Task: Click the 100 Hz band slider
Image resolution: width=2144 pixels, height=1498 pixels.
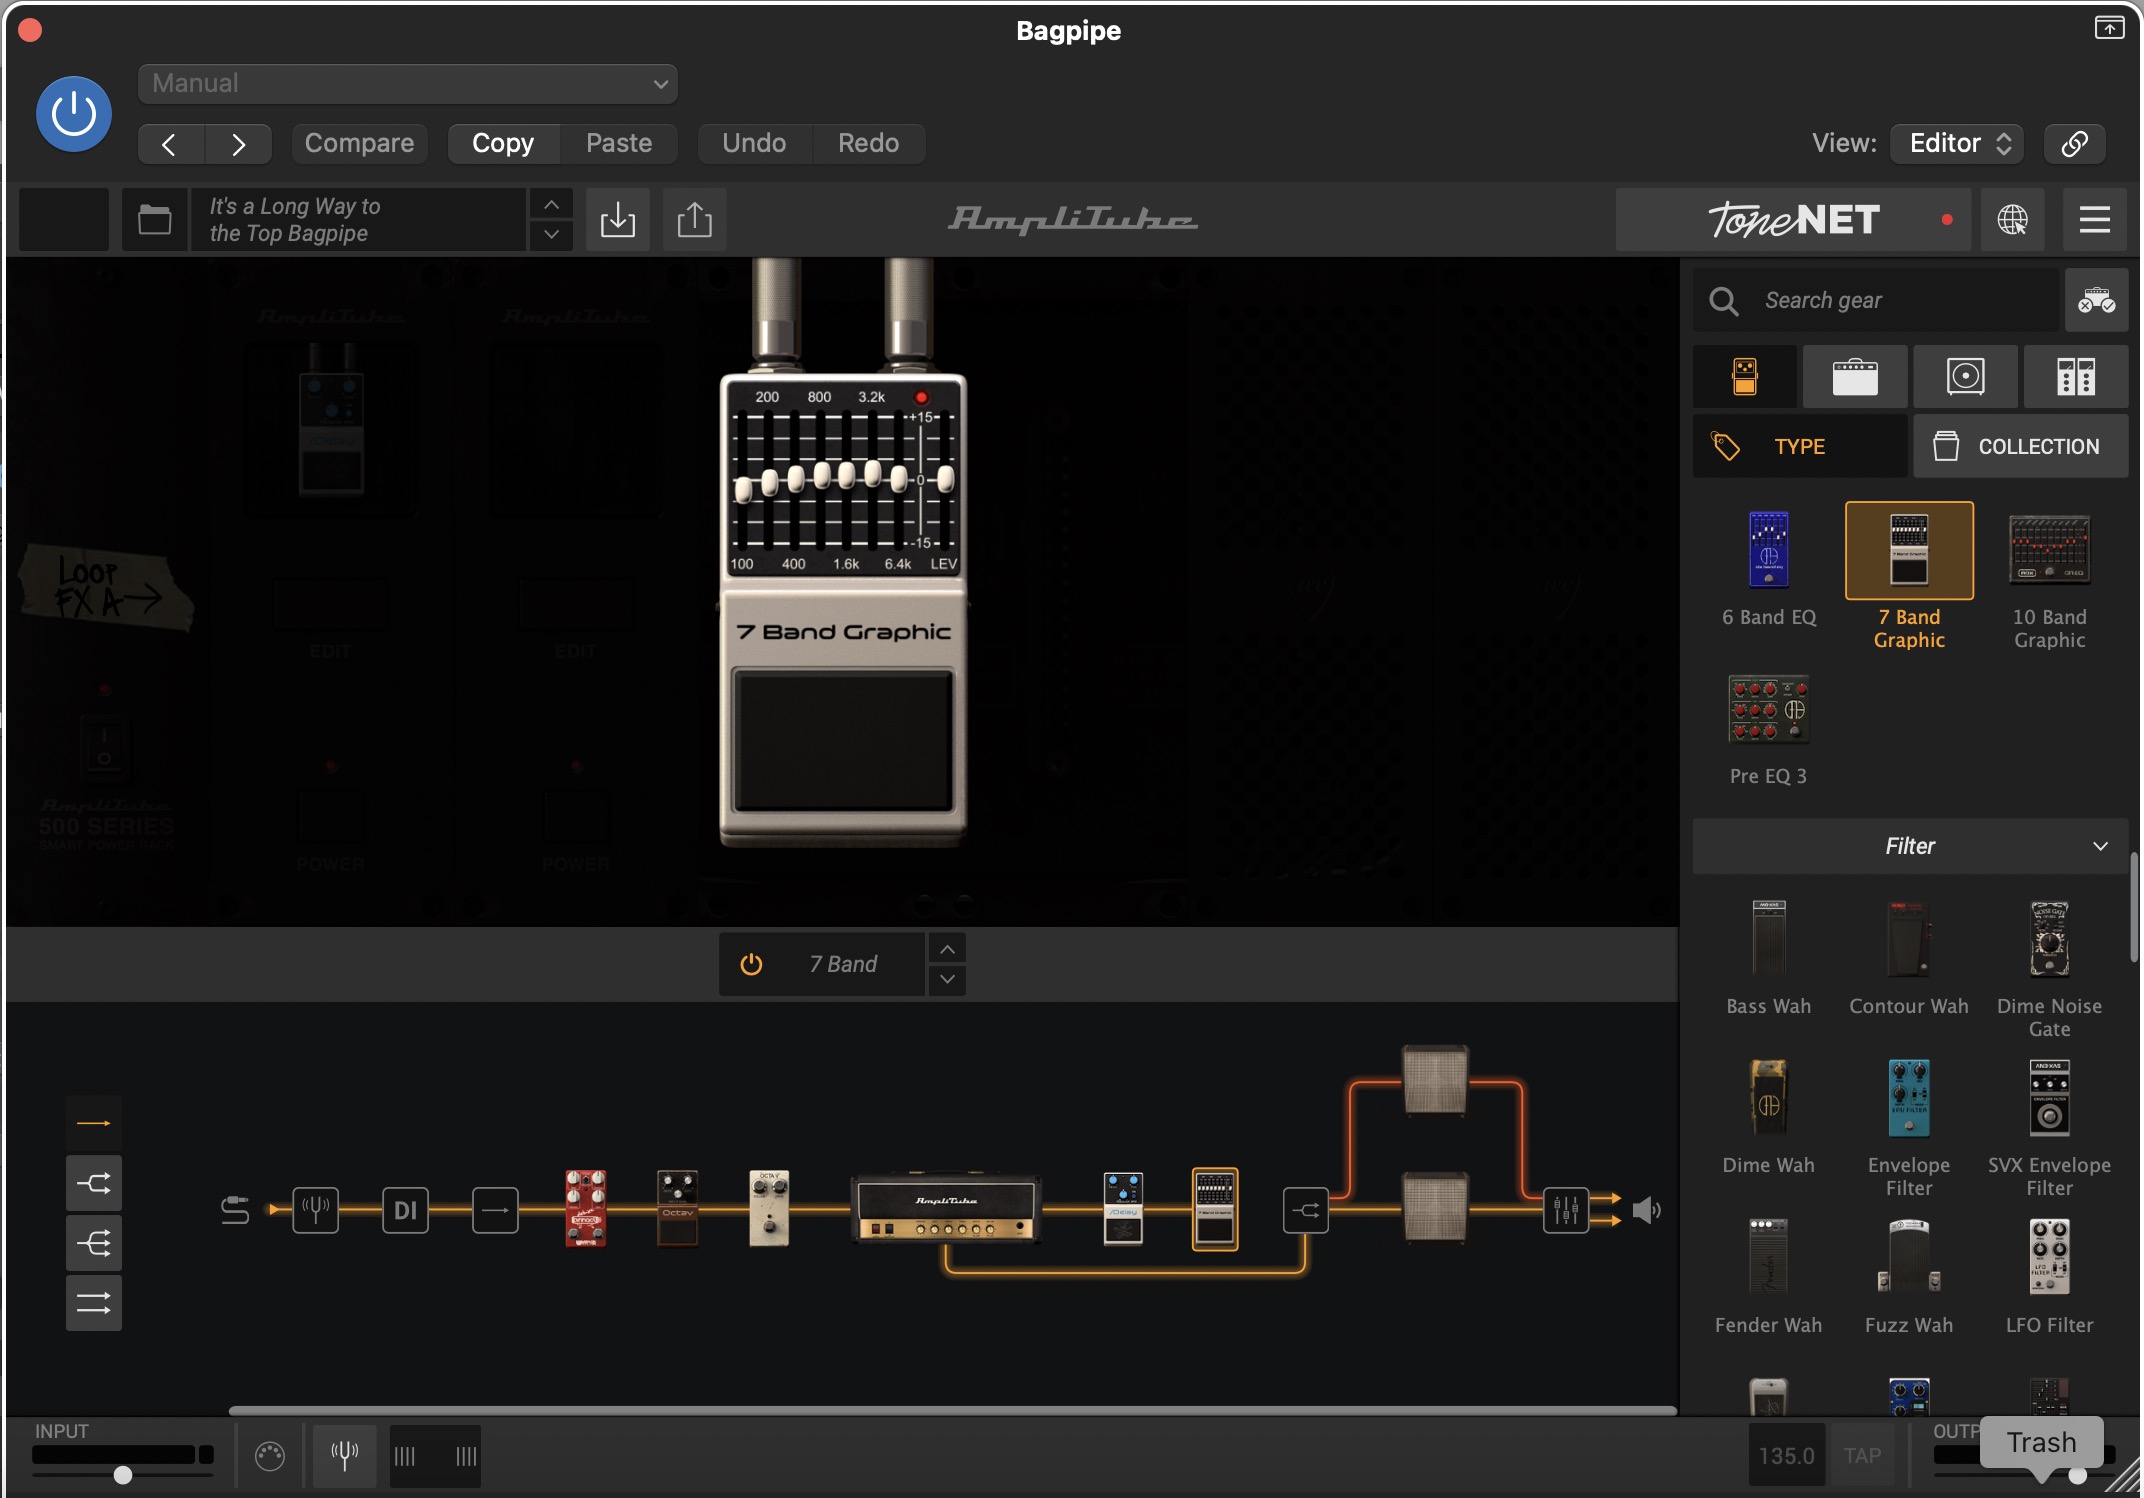Action: click(x=742, y=489)
